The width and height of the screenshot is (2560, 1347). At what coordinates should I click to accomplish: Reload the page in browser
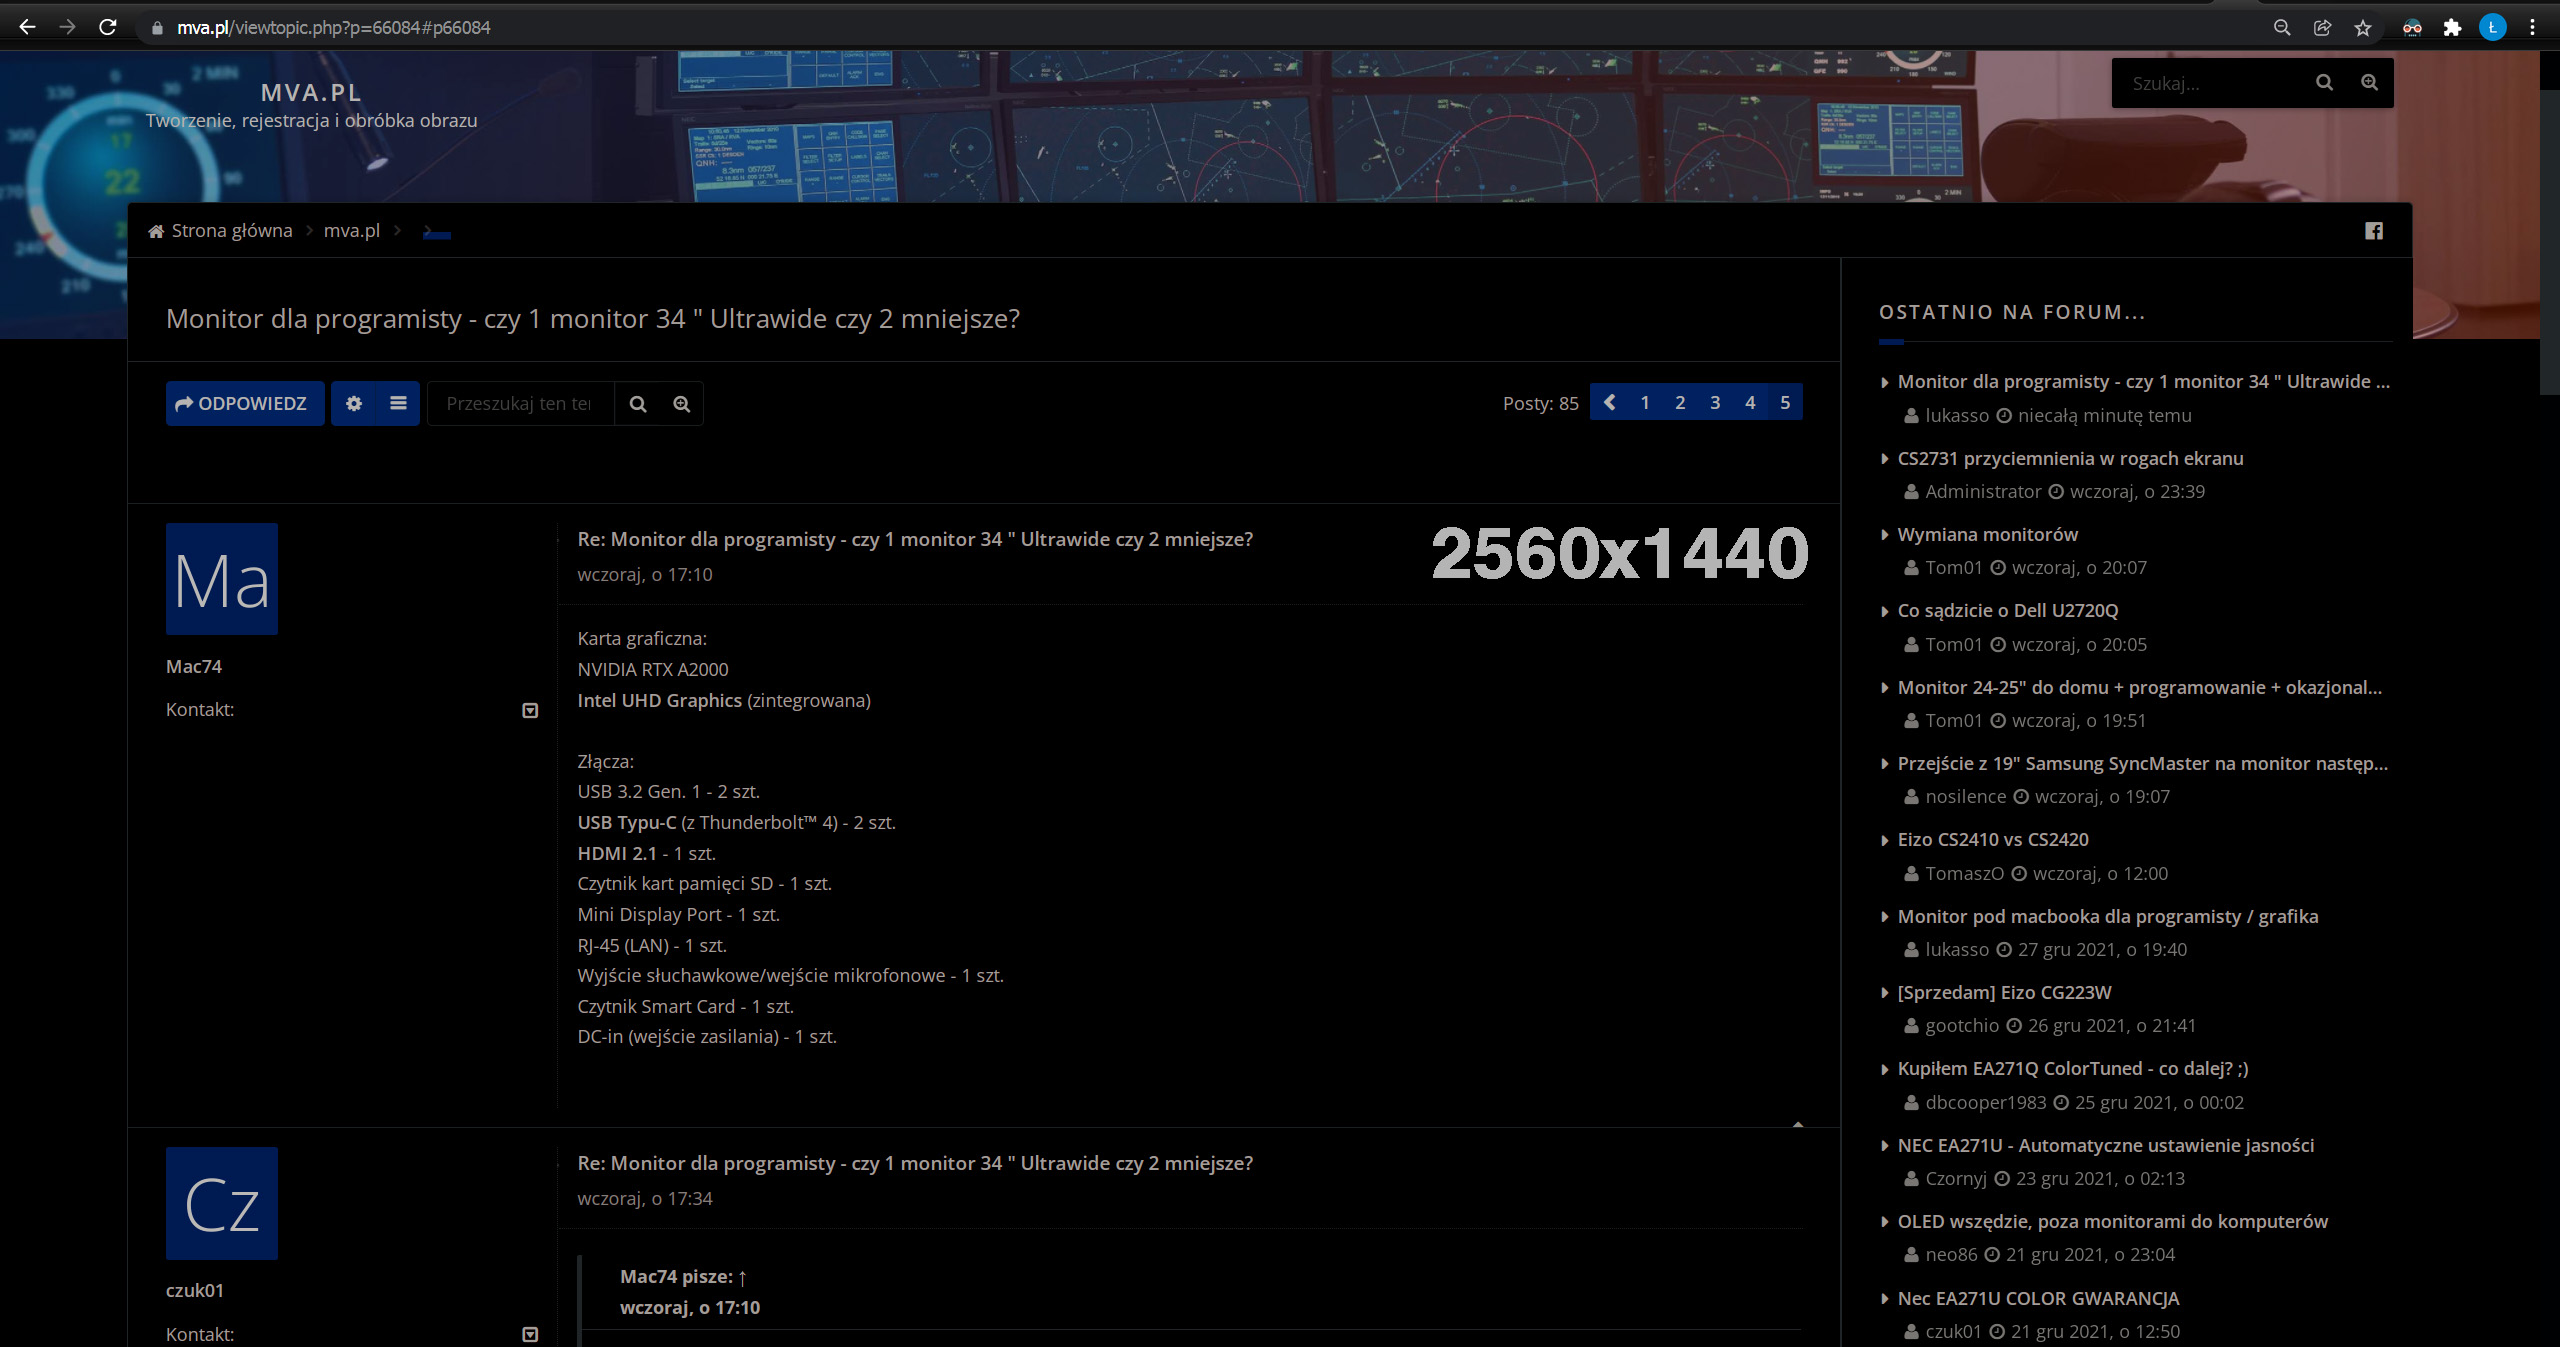tap(108, 28)
